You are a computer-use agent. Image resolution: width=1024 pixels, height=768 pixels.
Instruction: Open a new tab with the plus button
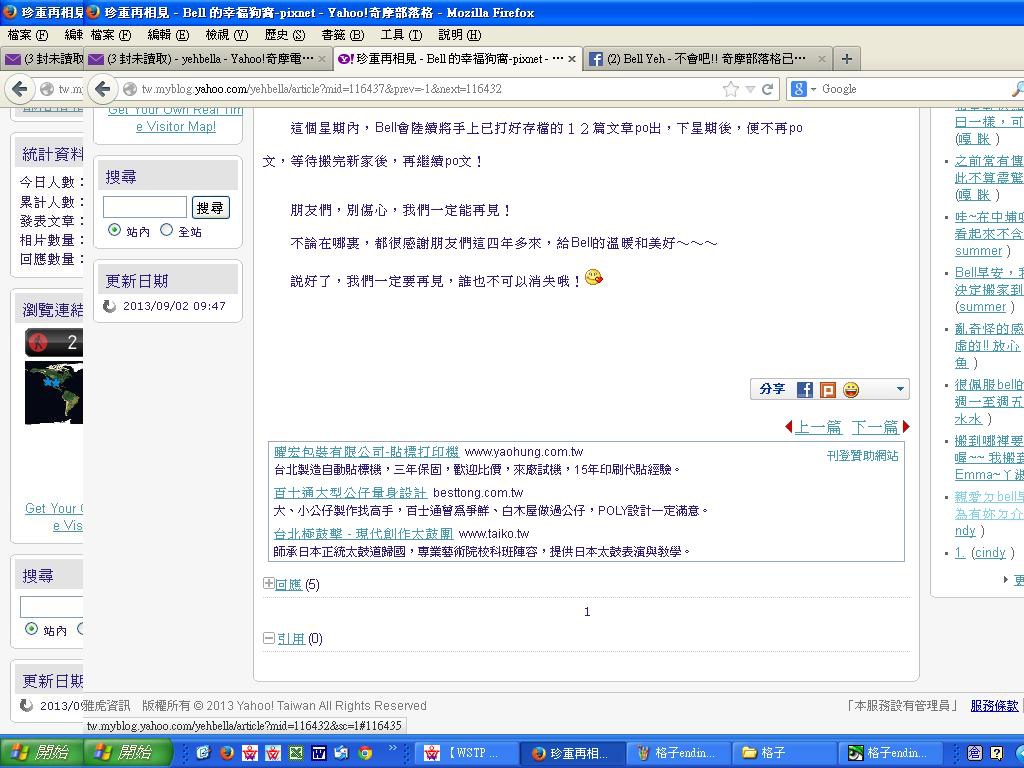(x=847, y=59)
